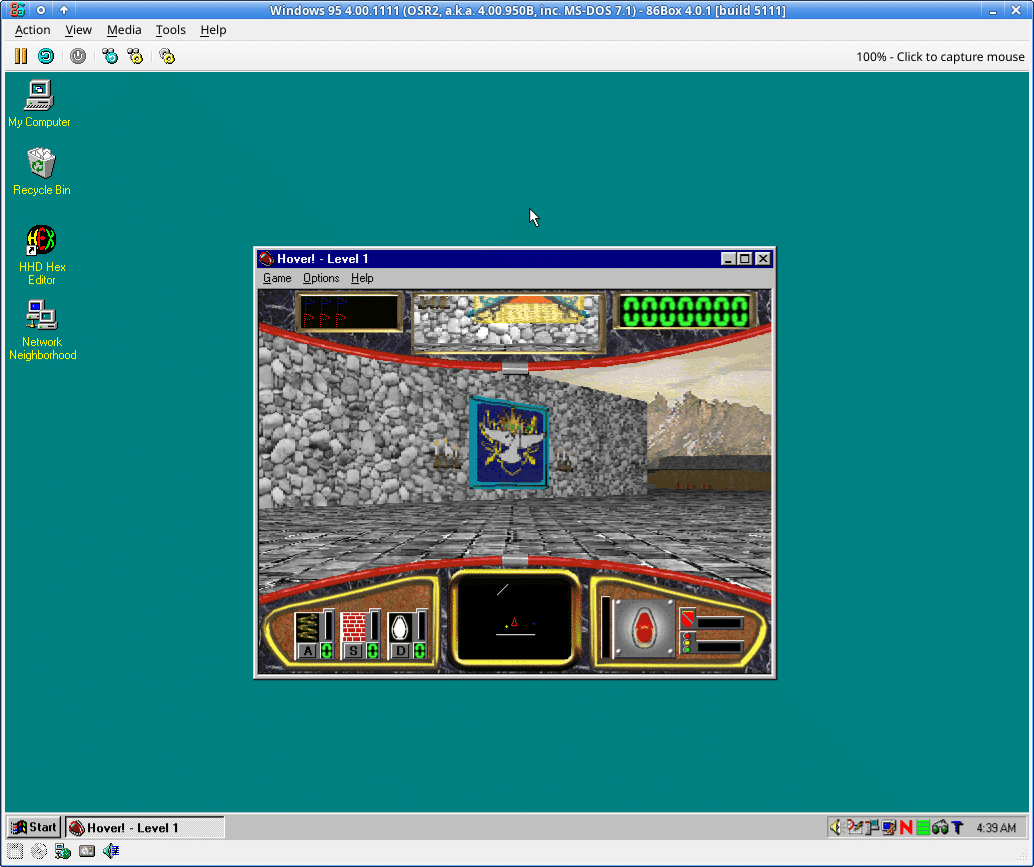Pause the emulated machine in 86Box toolbar
This screenshot has width=1034, height=867.
[x=20, y=56]
